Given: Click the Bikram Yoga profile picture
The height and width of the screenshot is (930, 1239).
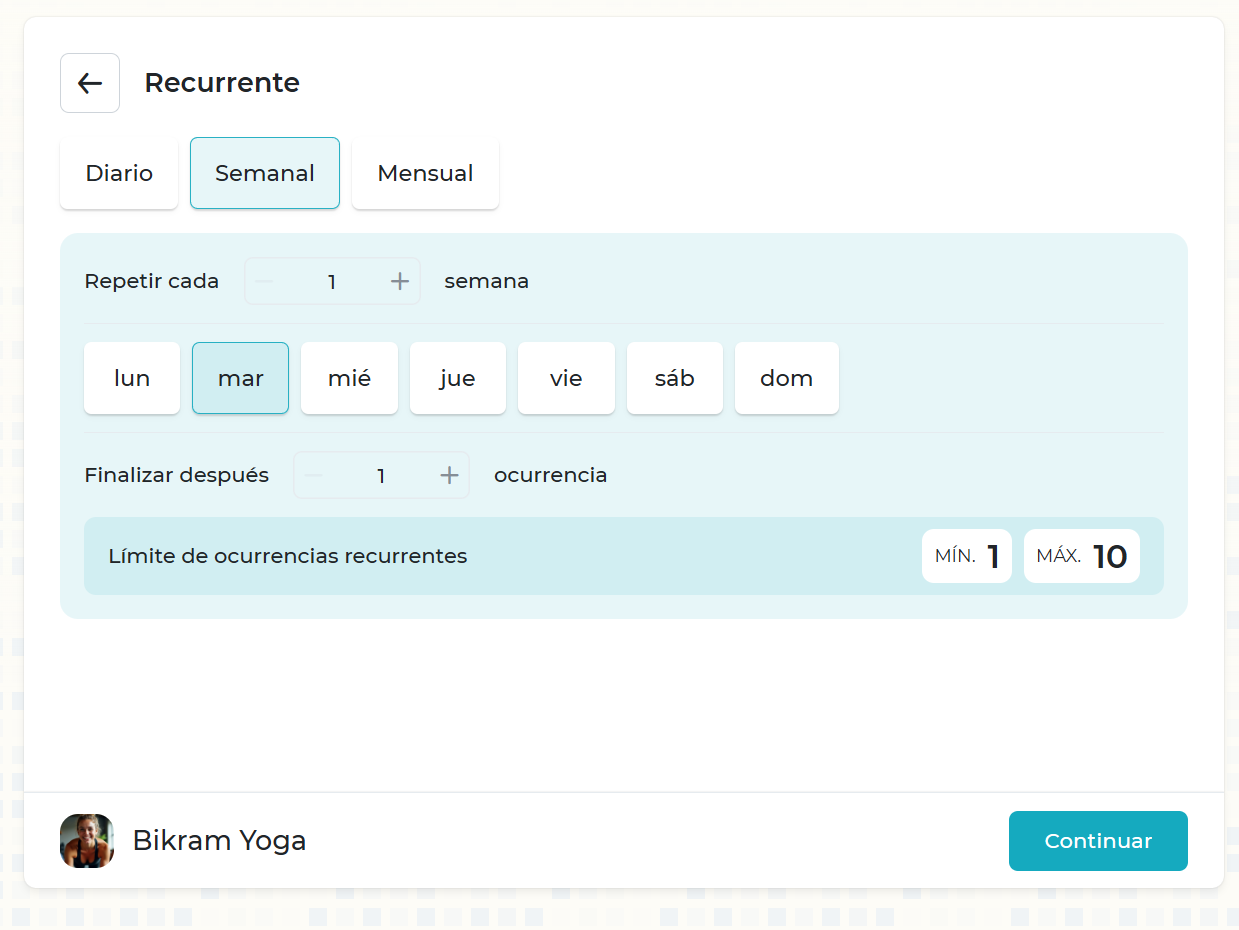Looking at the screenshot, I should tap(87, 841).
